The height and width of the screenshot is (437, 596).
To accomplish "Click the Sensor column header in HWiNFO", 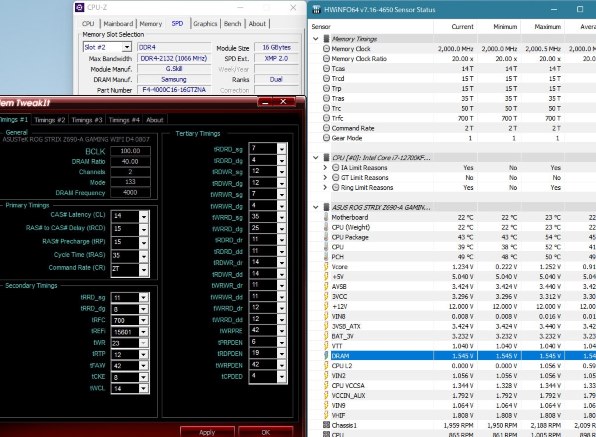I will coord(372,27).
